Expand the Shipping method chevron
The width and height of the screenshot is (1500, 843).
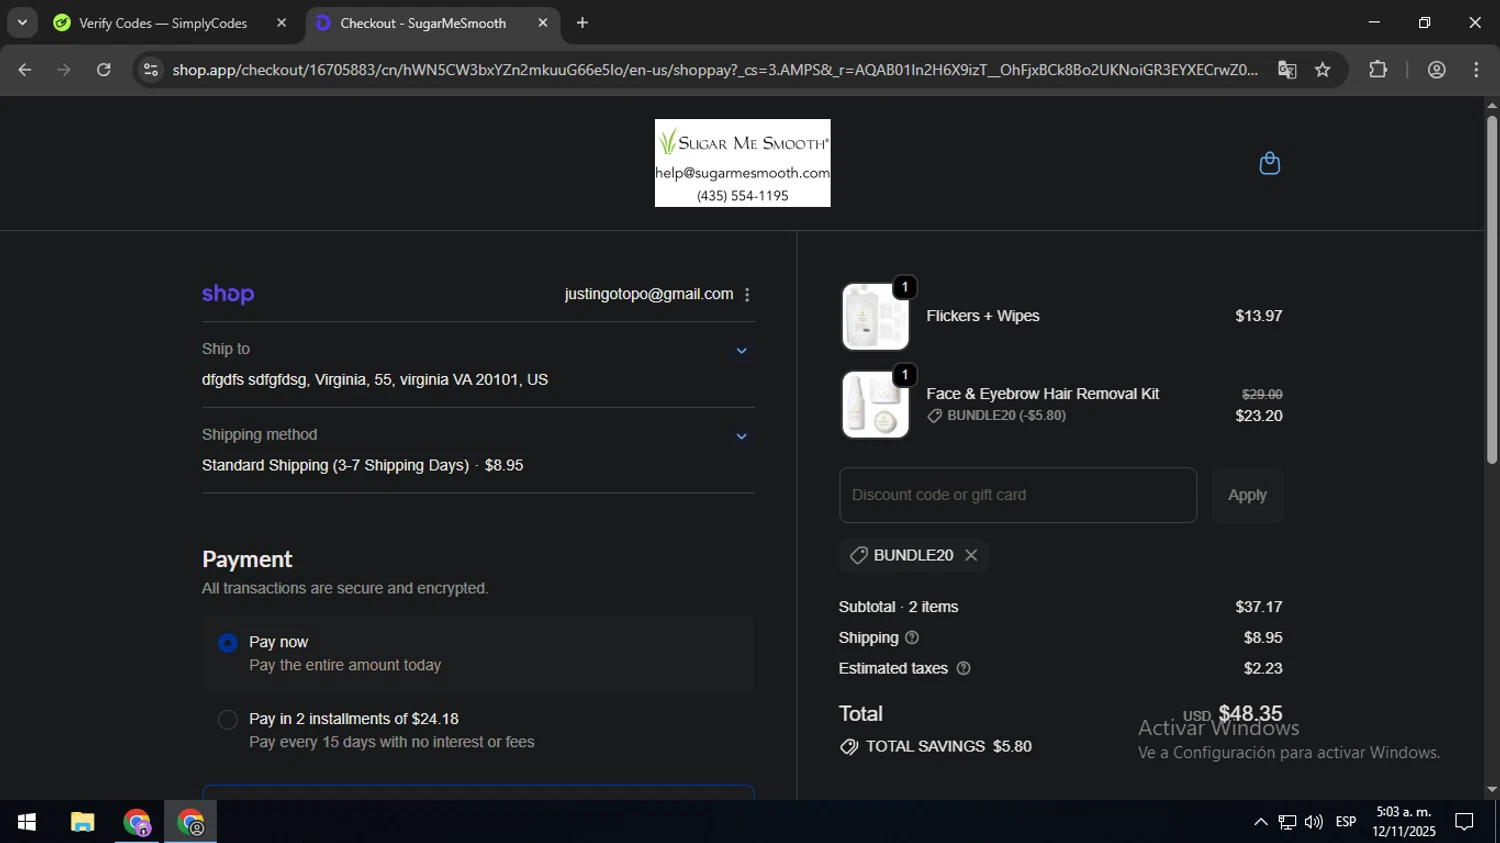741,437
